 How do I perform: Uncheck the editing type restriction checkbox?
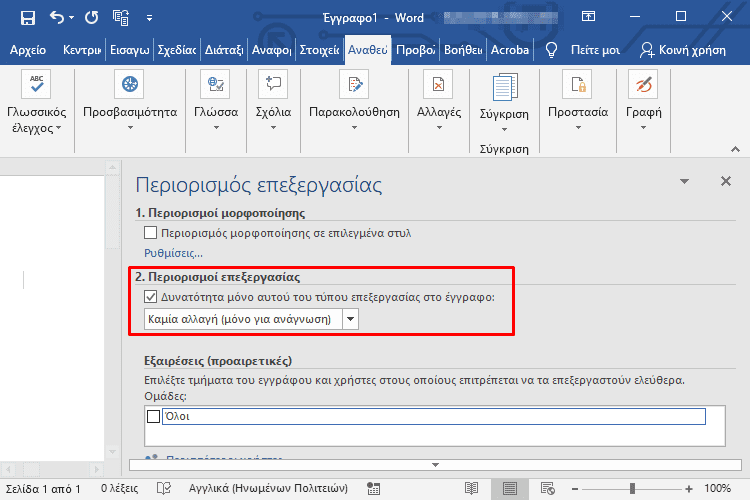click(x=152, y=297)
